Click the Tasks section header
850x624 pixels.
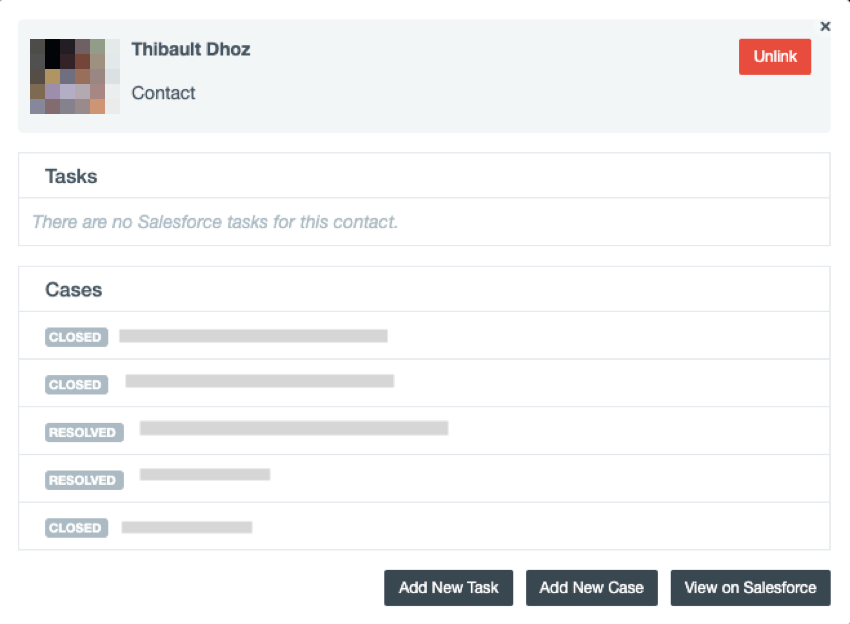click(71, 176)
